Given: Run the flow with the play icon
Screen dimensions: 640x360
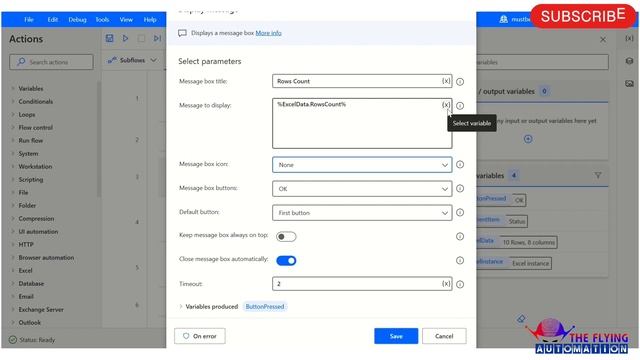Looking at the screenshot, I should click(125, 38).
